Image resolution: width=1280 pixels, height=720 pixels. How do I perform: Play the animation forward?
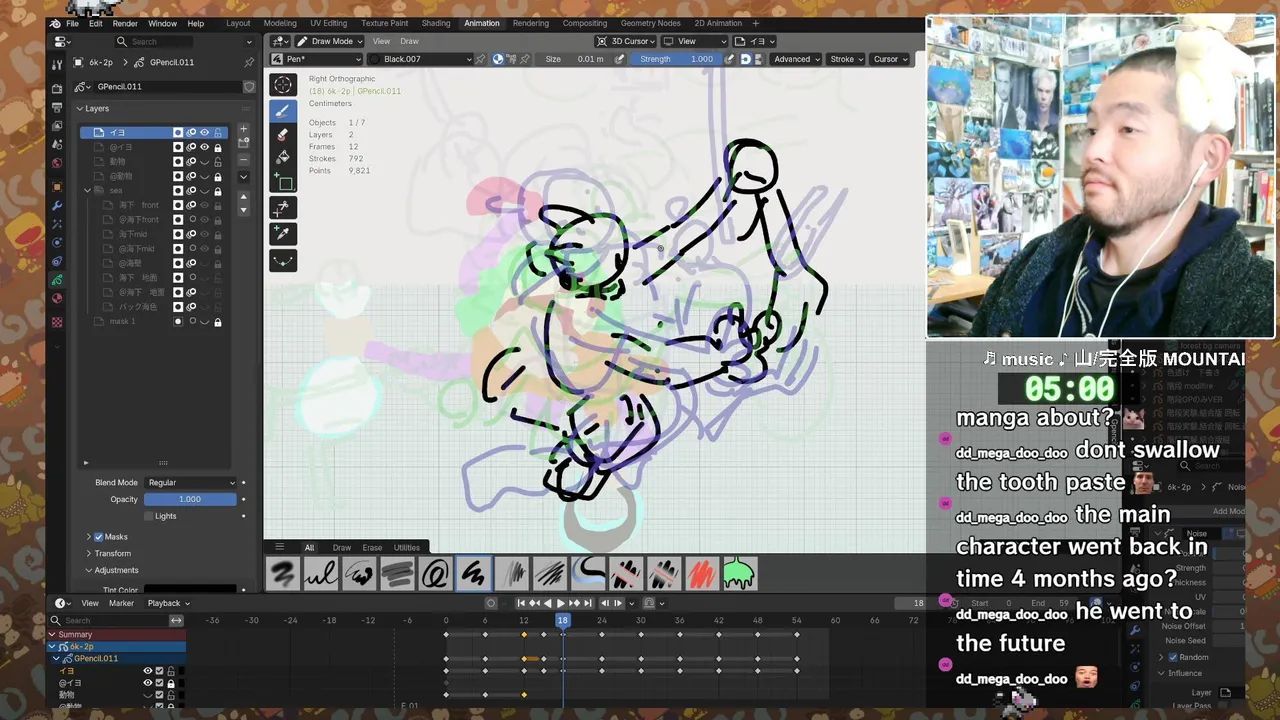[x=560, y=603]
